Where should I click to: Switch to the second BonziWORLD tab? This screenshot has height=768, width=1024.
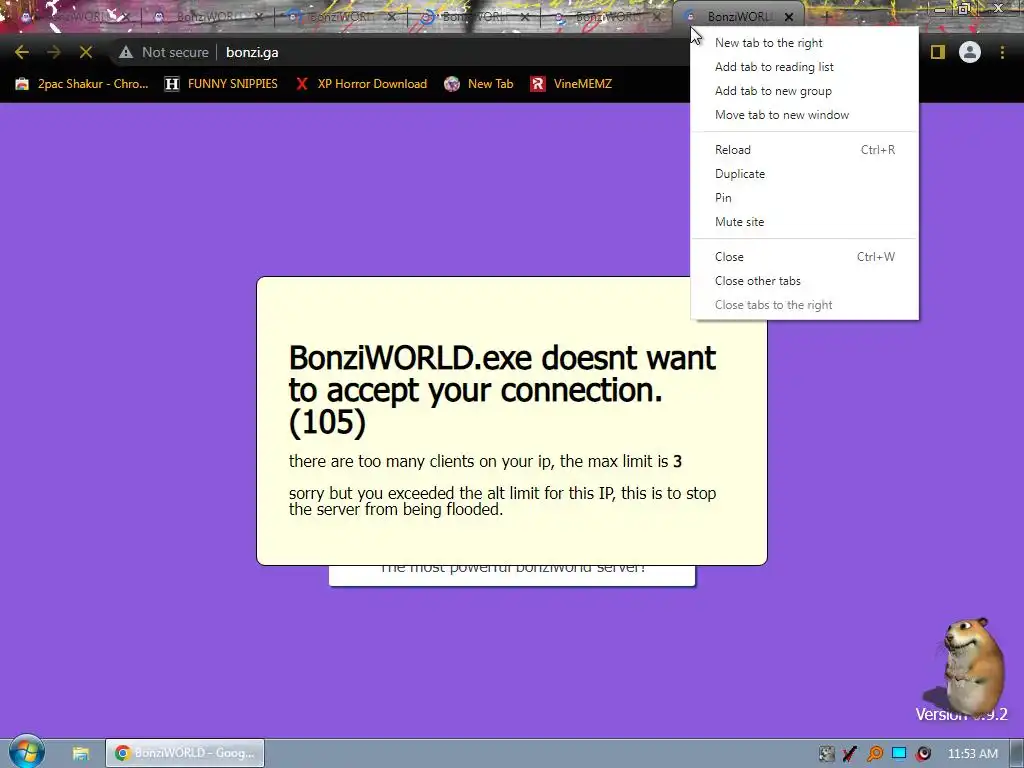point(208,17)
